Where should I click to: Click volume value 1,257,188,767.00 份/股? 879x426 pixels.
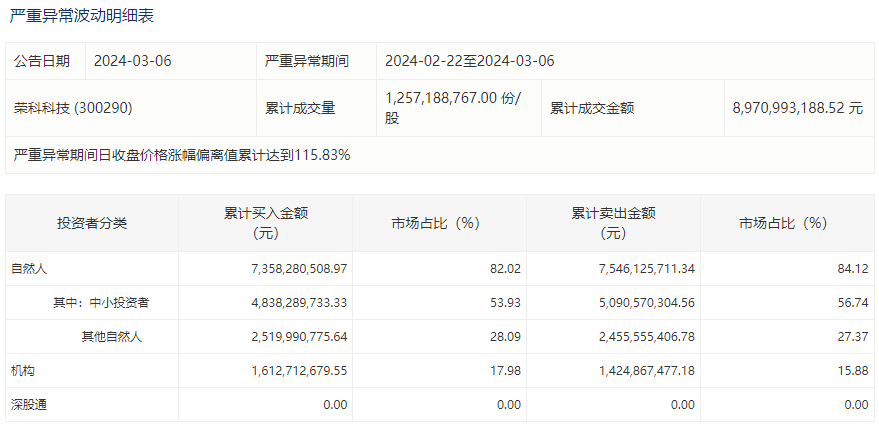tap(453, 108)
